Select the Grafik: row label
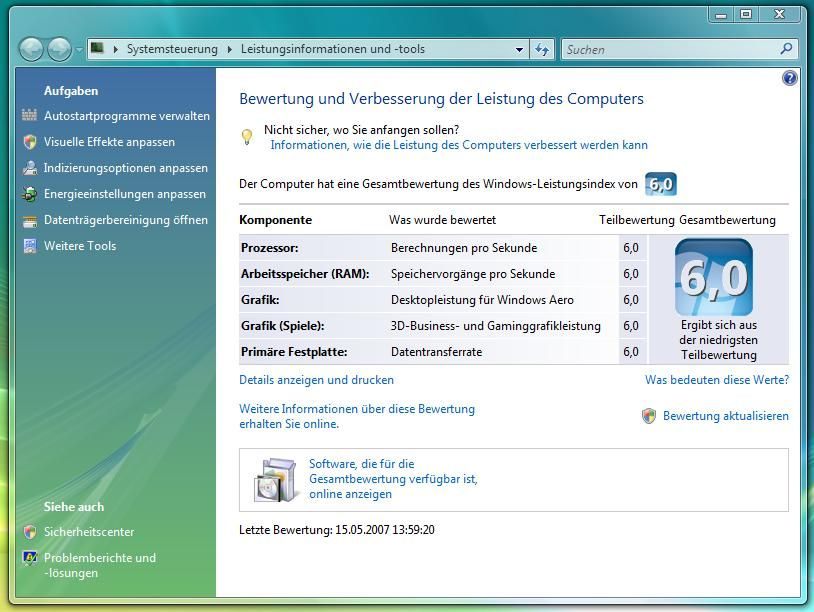 click(260, 300)
